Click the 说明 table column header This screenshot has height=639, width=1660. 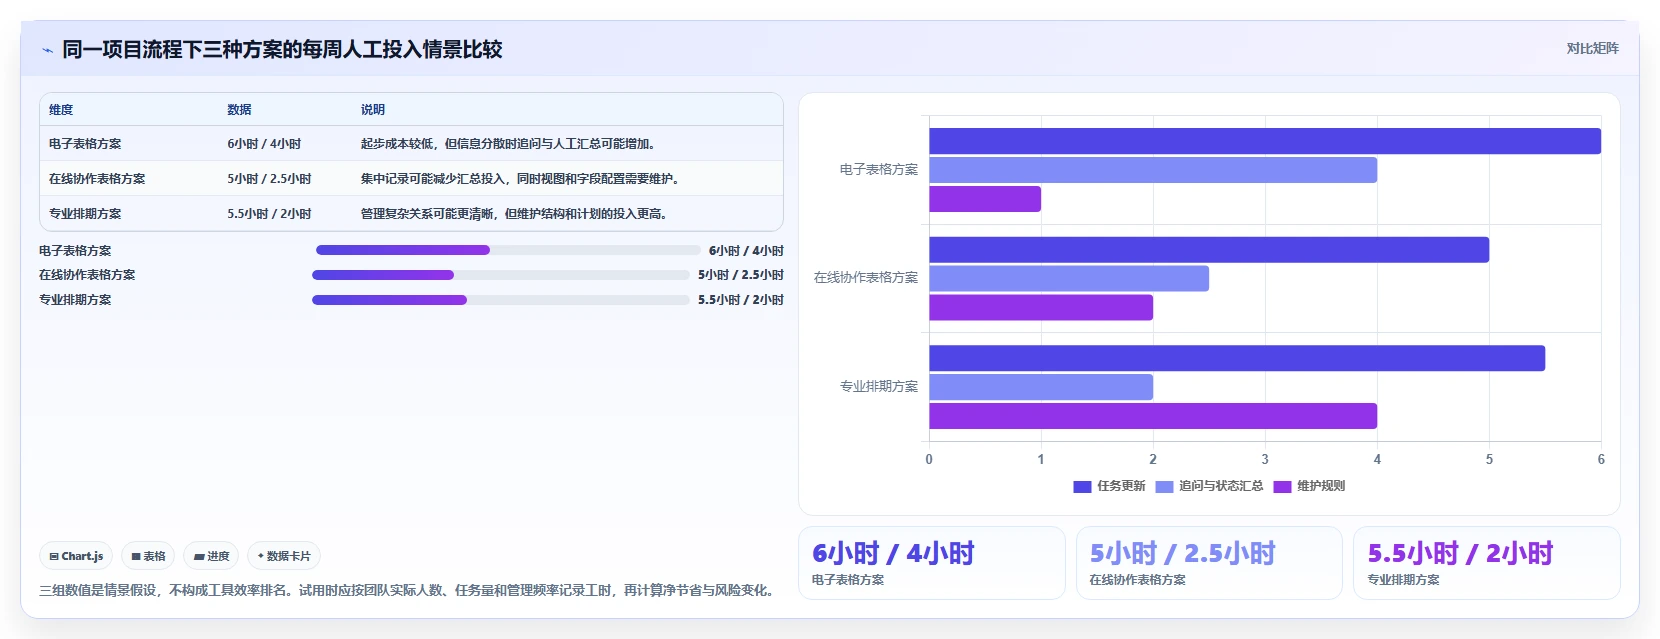(373, 110)
